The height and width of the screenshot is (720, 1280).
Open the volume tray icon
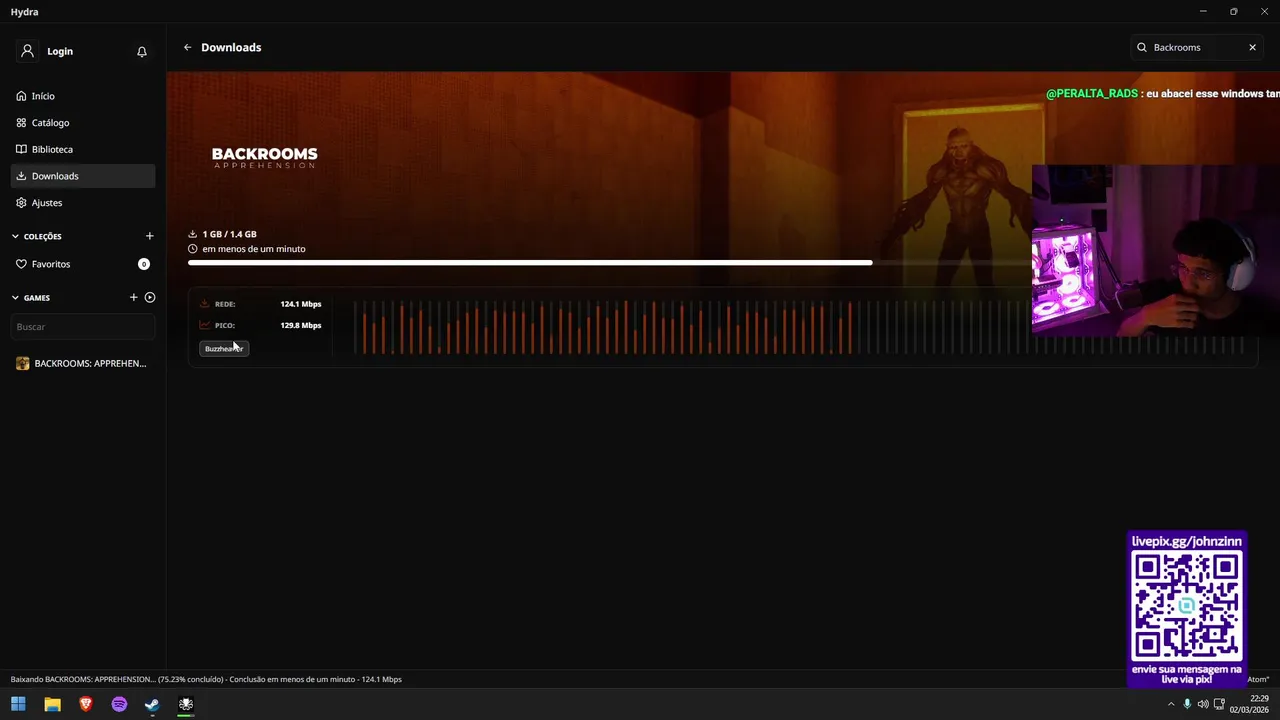coord(1203,704)
